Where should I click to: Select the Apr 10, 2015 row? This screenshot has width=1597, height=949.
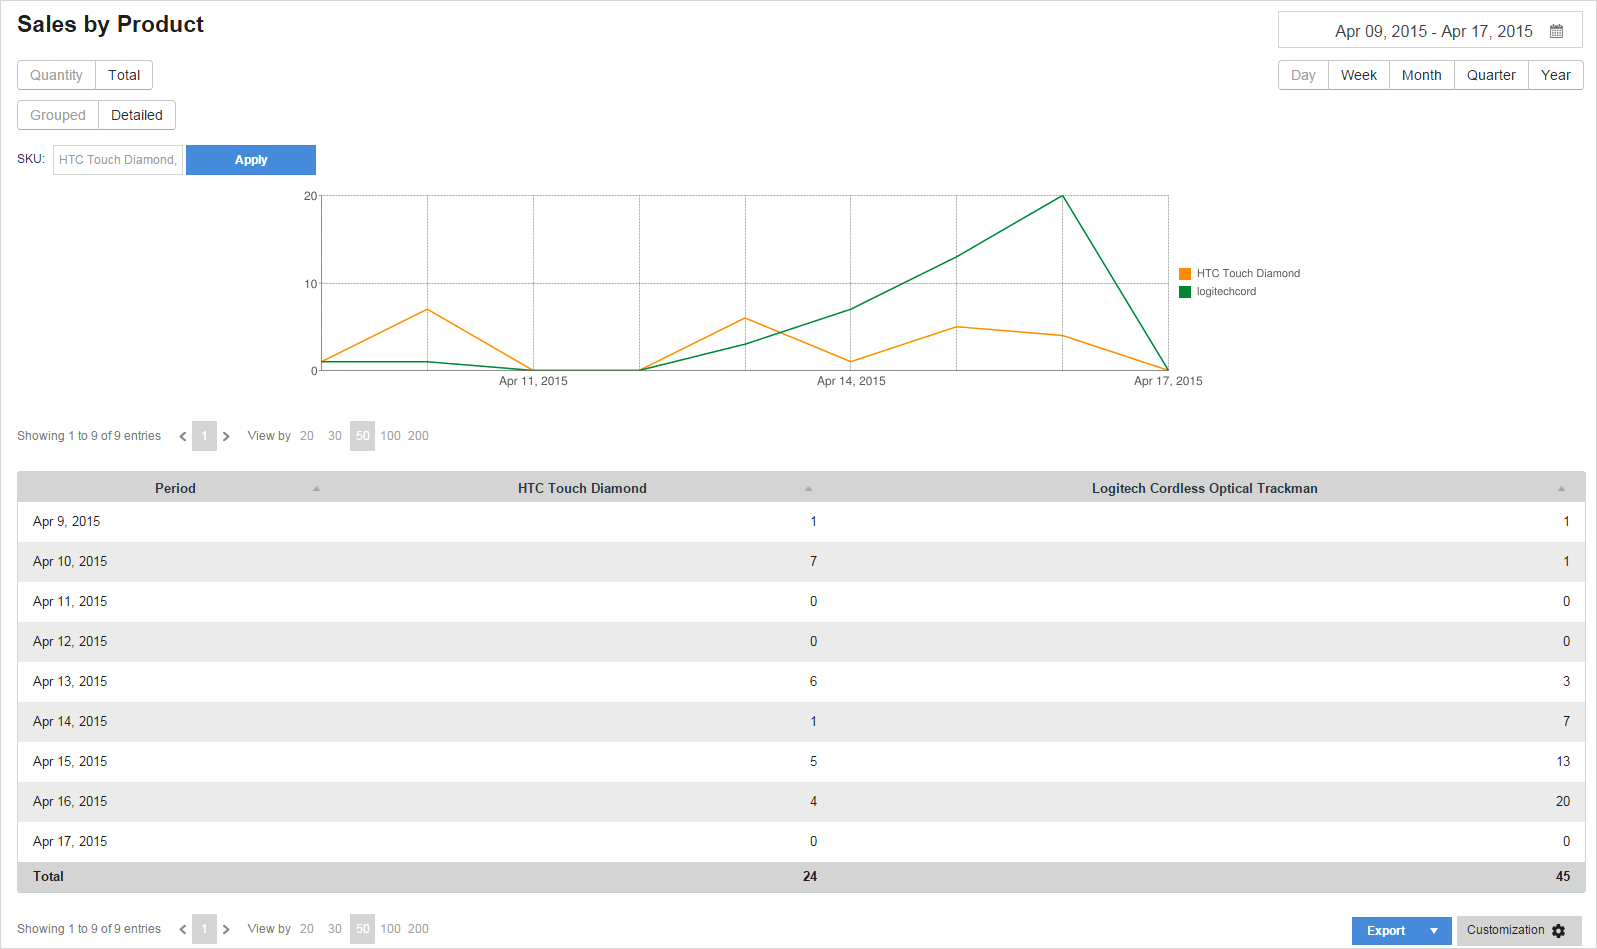coord(801,562)
